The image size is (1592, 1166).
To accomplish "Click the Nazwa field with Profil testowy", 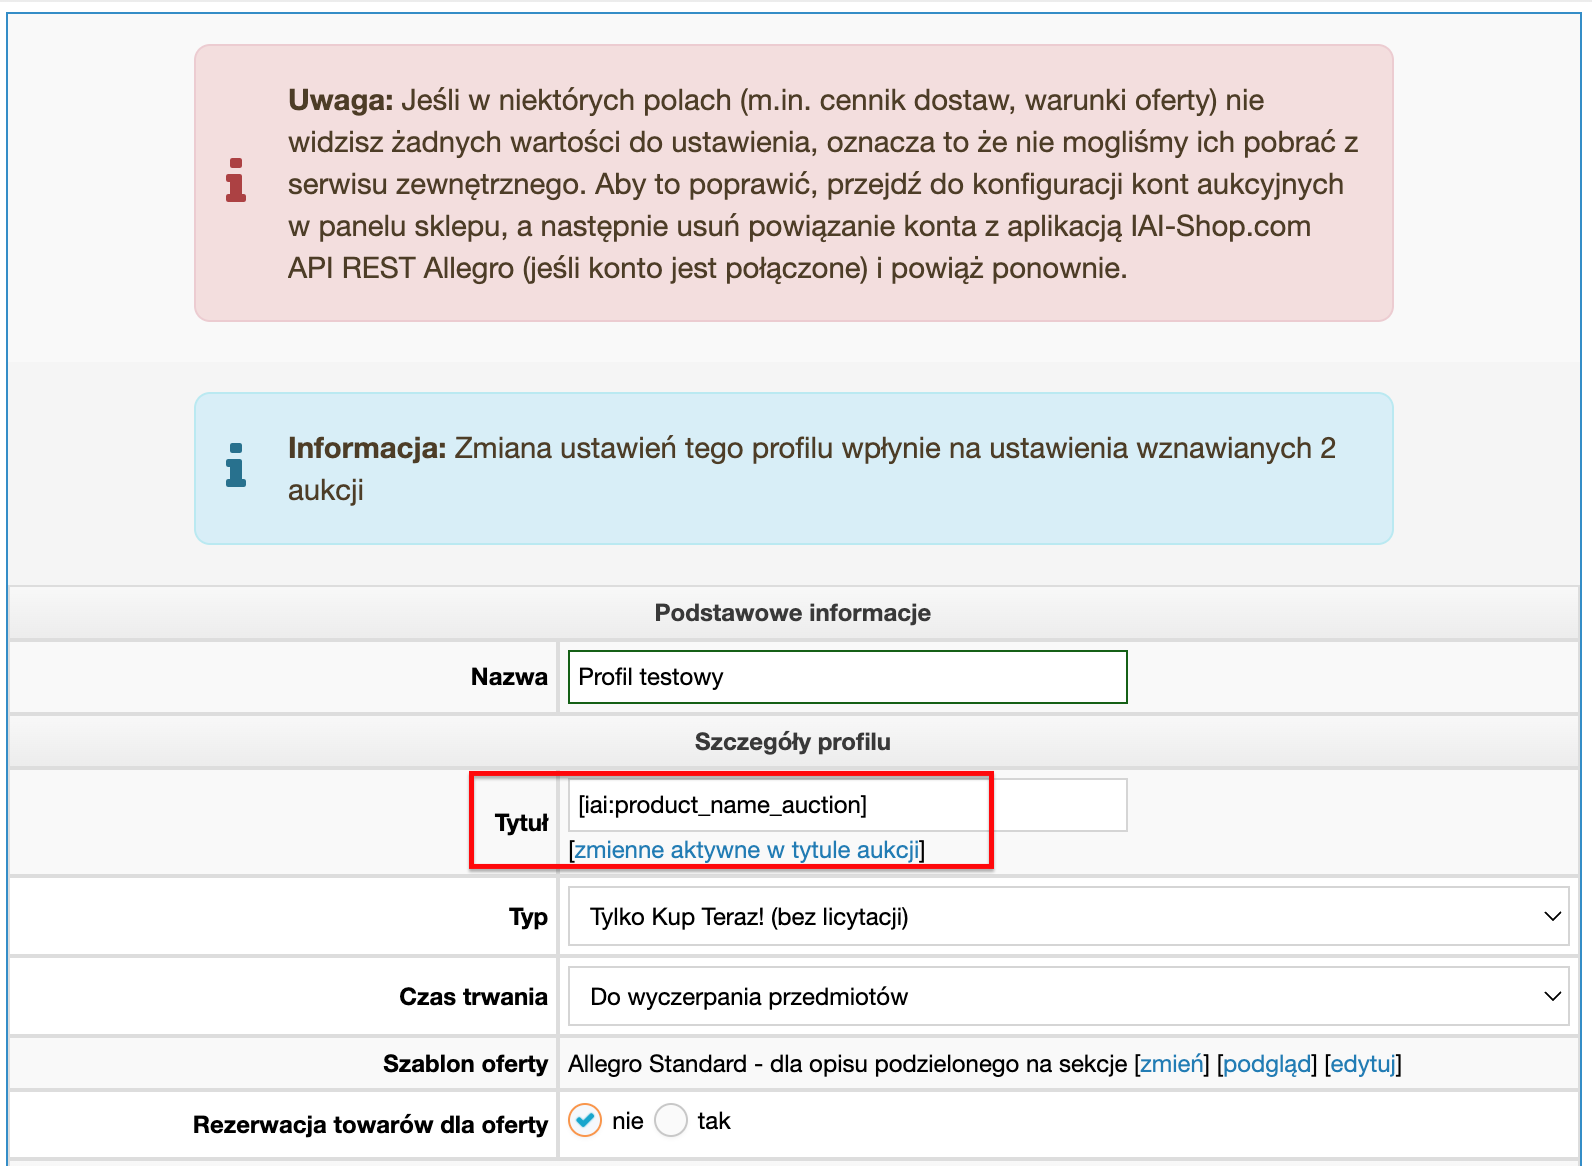I will [x=847, y=677].
